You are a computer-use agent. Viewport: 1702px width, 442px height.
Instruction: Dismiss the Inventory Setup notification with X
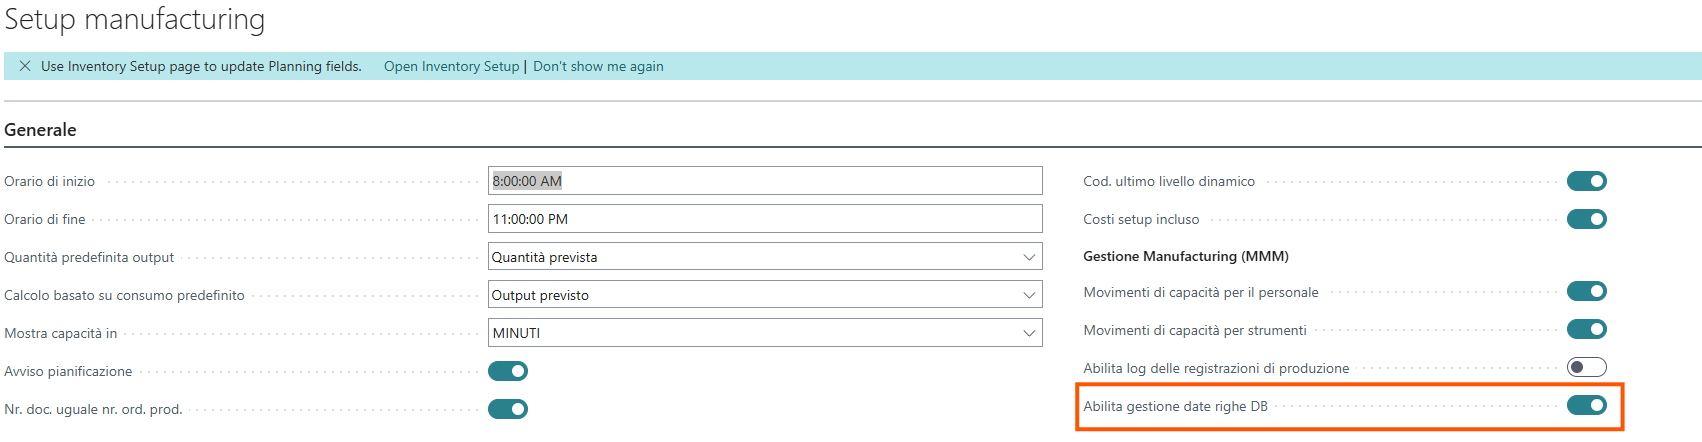25,66
